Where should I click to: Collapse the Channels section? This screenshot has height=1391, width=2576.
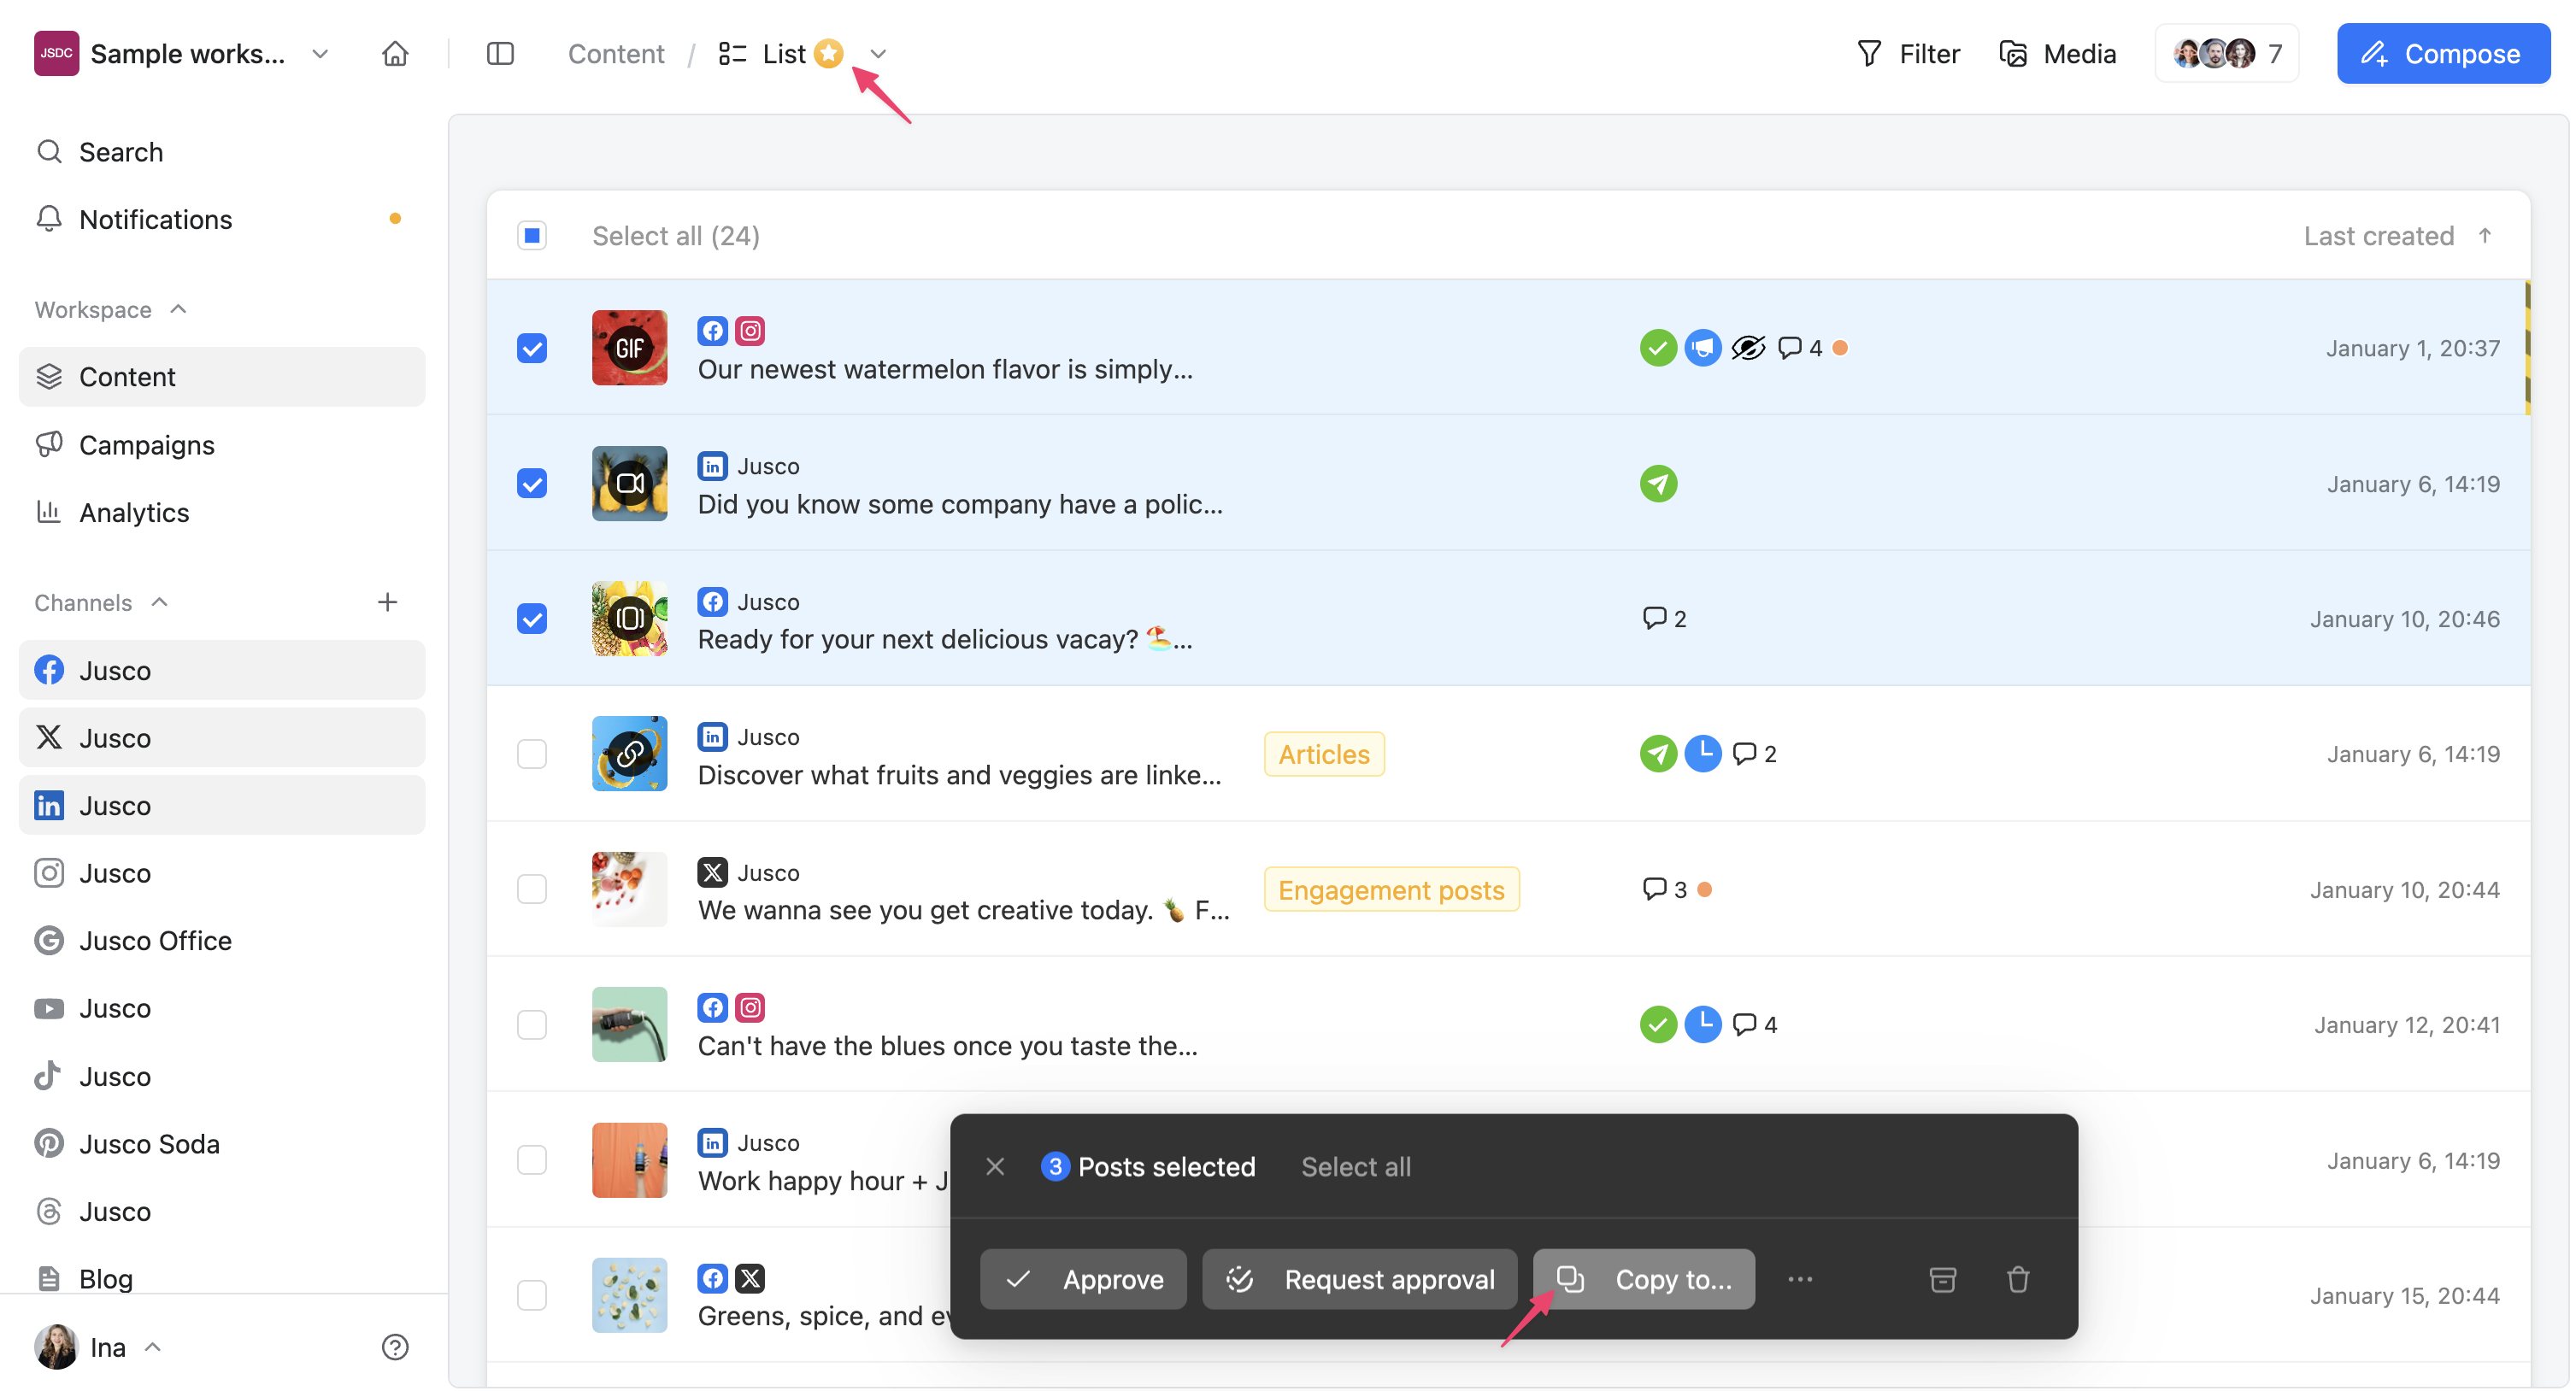pyautogui.click(x=159, y=602)
